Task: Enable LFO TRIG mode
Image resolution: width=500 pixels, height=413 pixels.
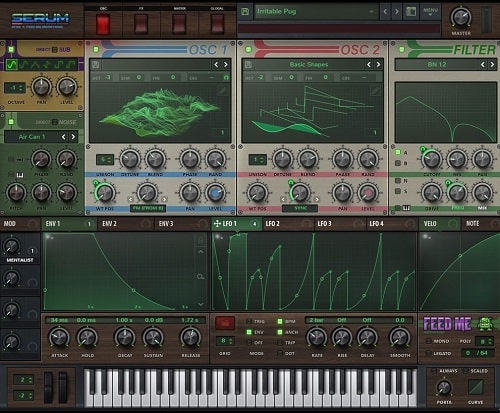Action: (x=249, y=321)
